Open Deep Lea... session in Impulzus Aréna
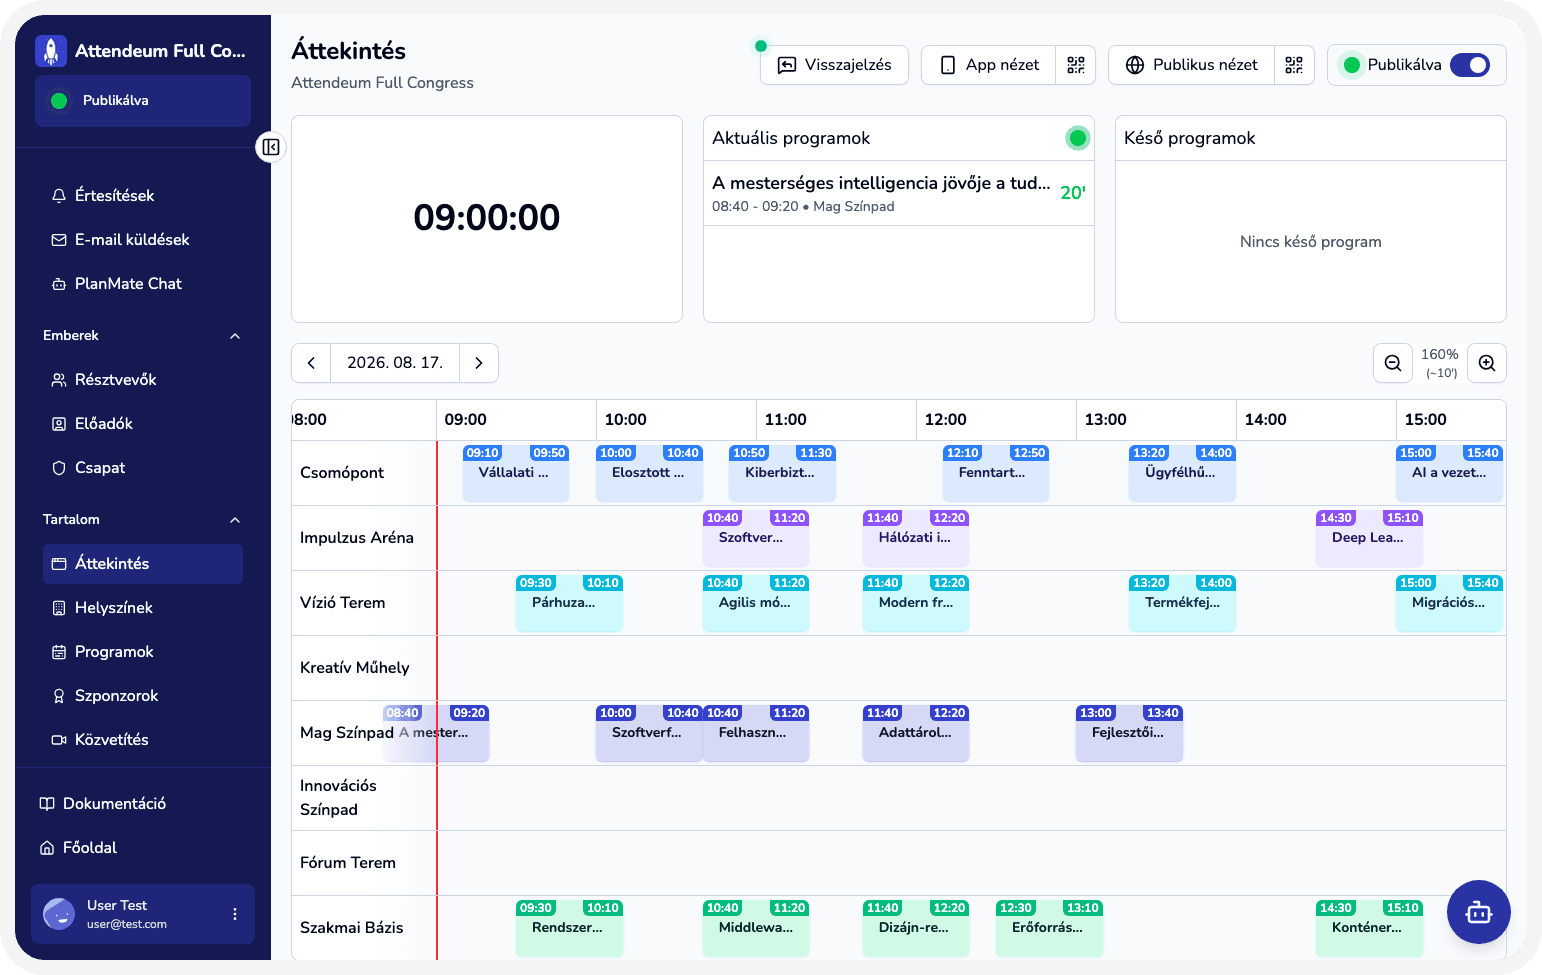 coord(1369,538)
